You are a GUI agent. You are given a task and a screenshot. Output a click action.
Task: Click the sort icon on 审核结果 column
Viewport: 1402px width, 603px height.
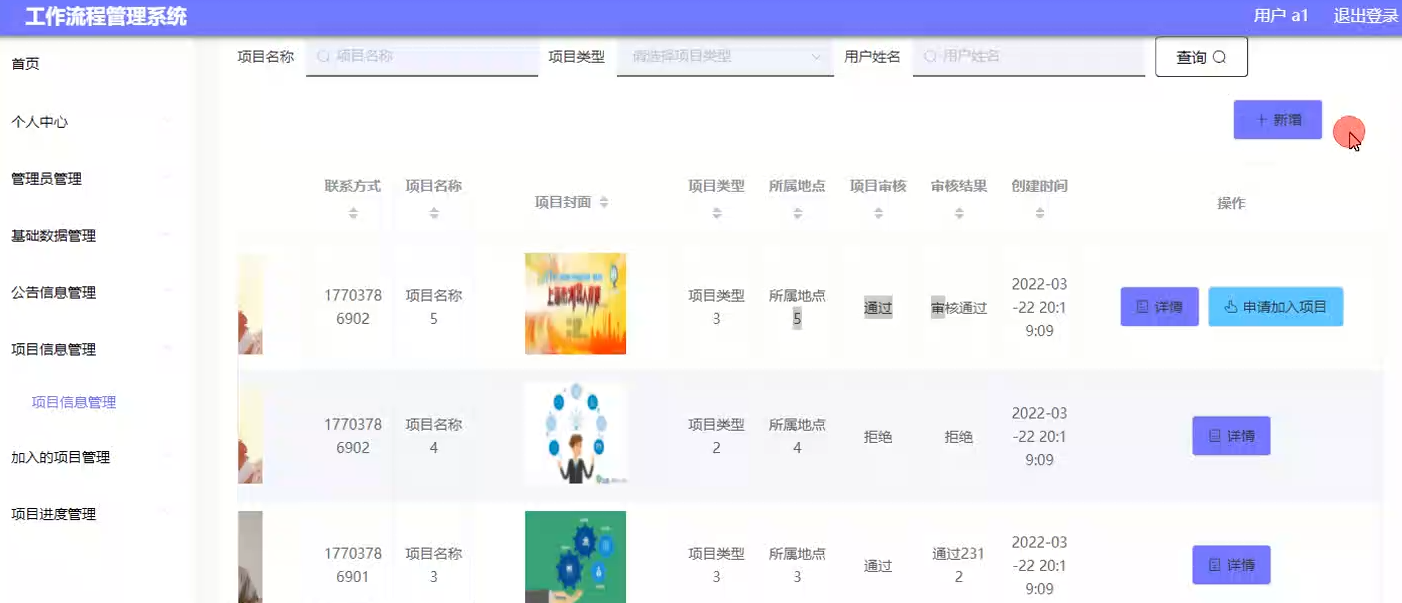click(x=958, y=210)
